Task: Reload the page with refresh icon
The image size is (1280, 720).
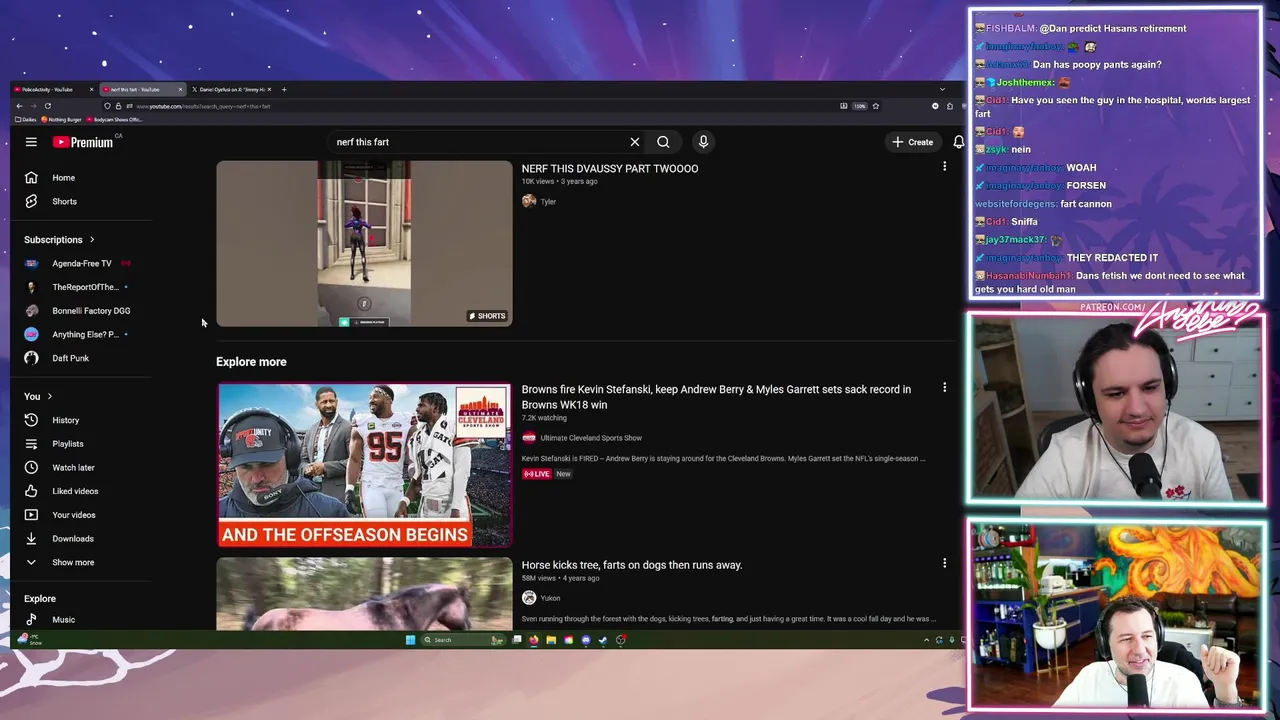Action: click(x=47, y=106)
